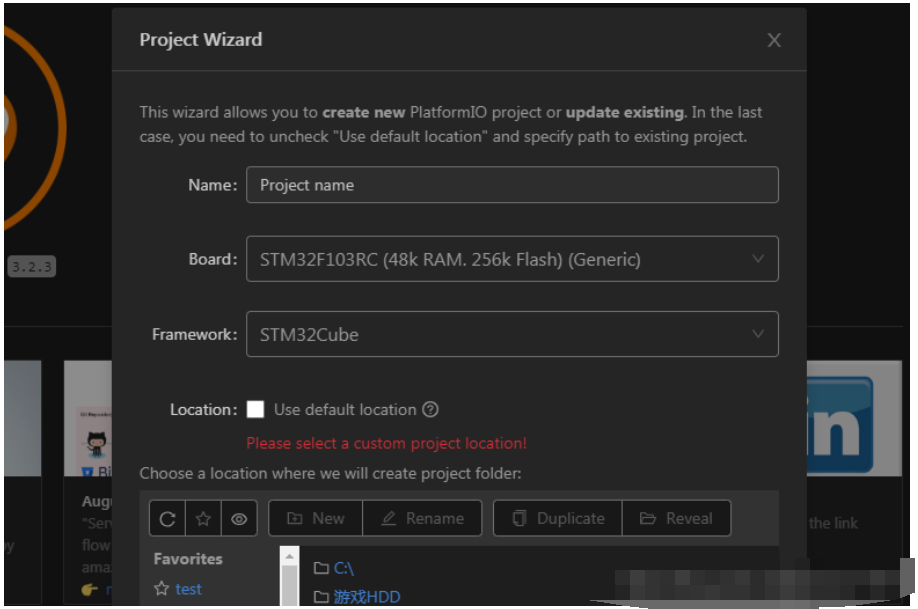
Task: Open the C:\ drive folder
Action: point(344,568)
